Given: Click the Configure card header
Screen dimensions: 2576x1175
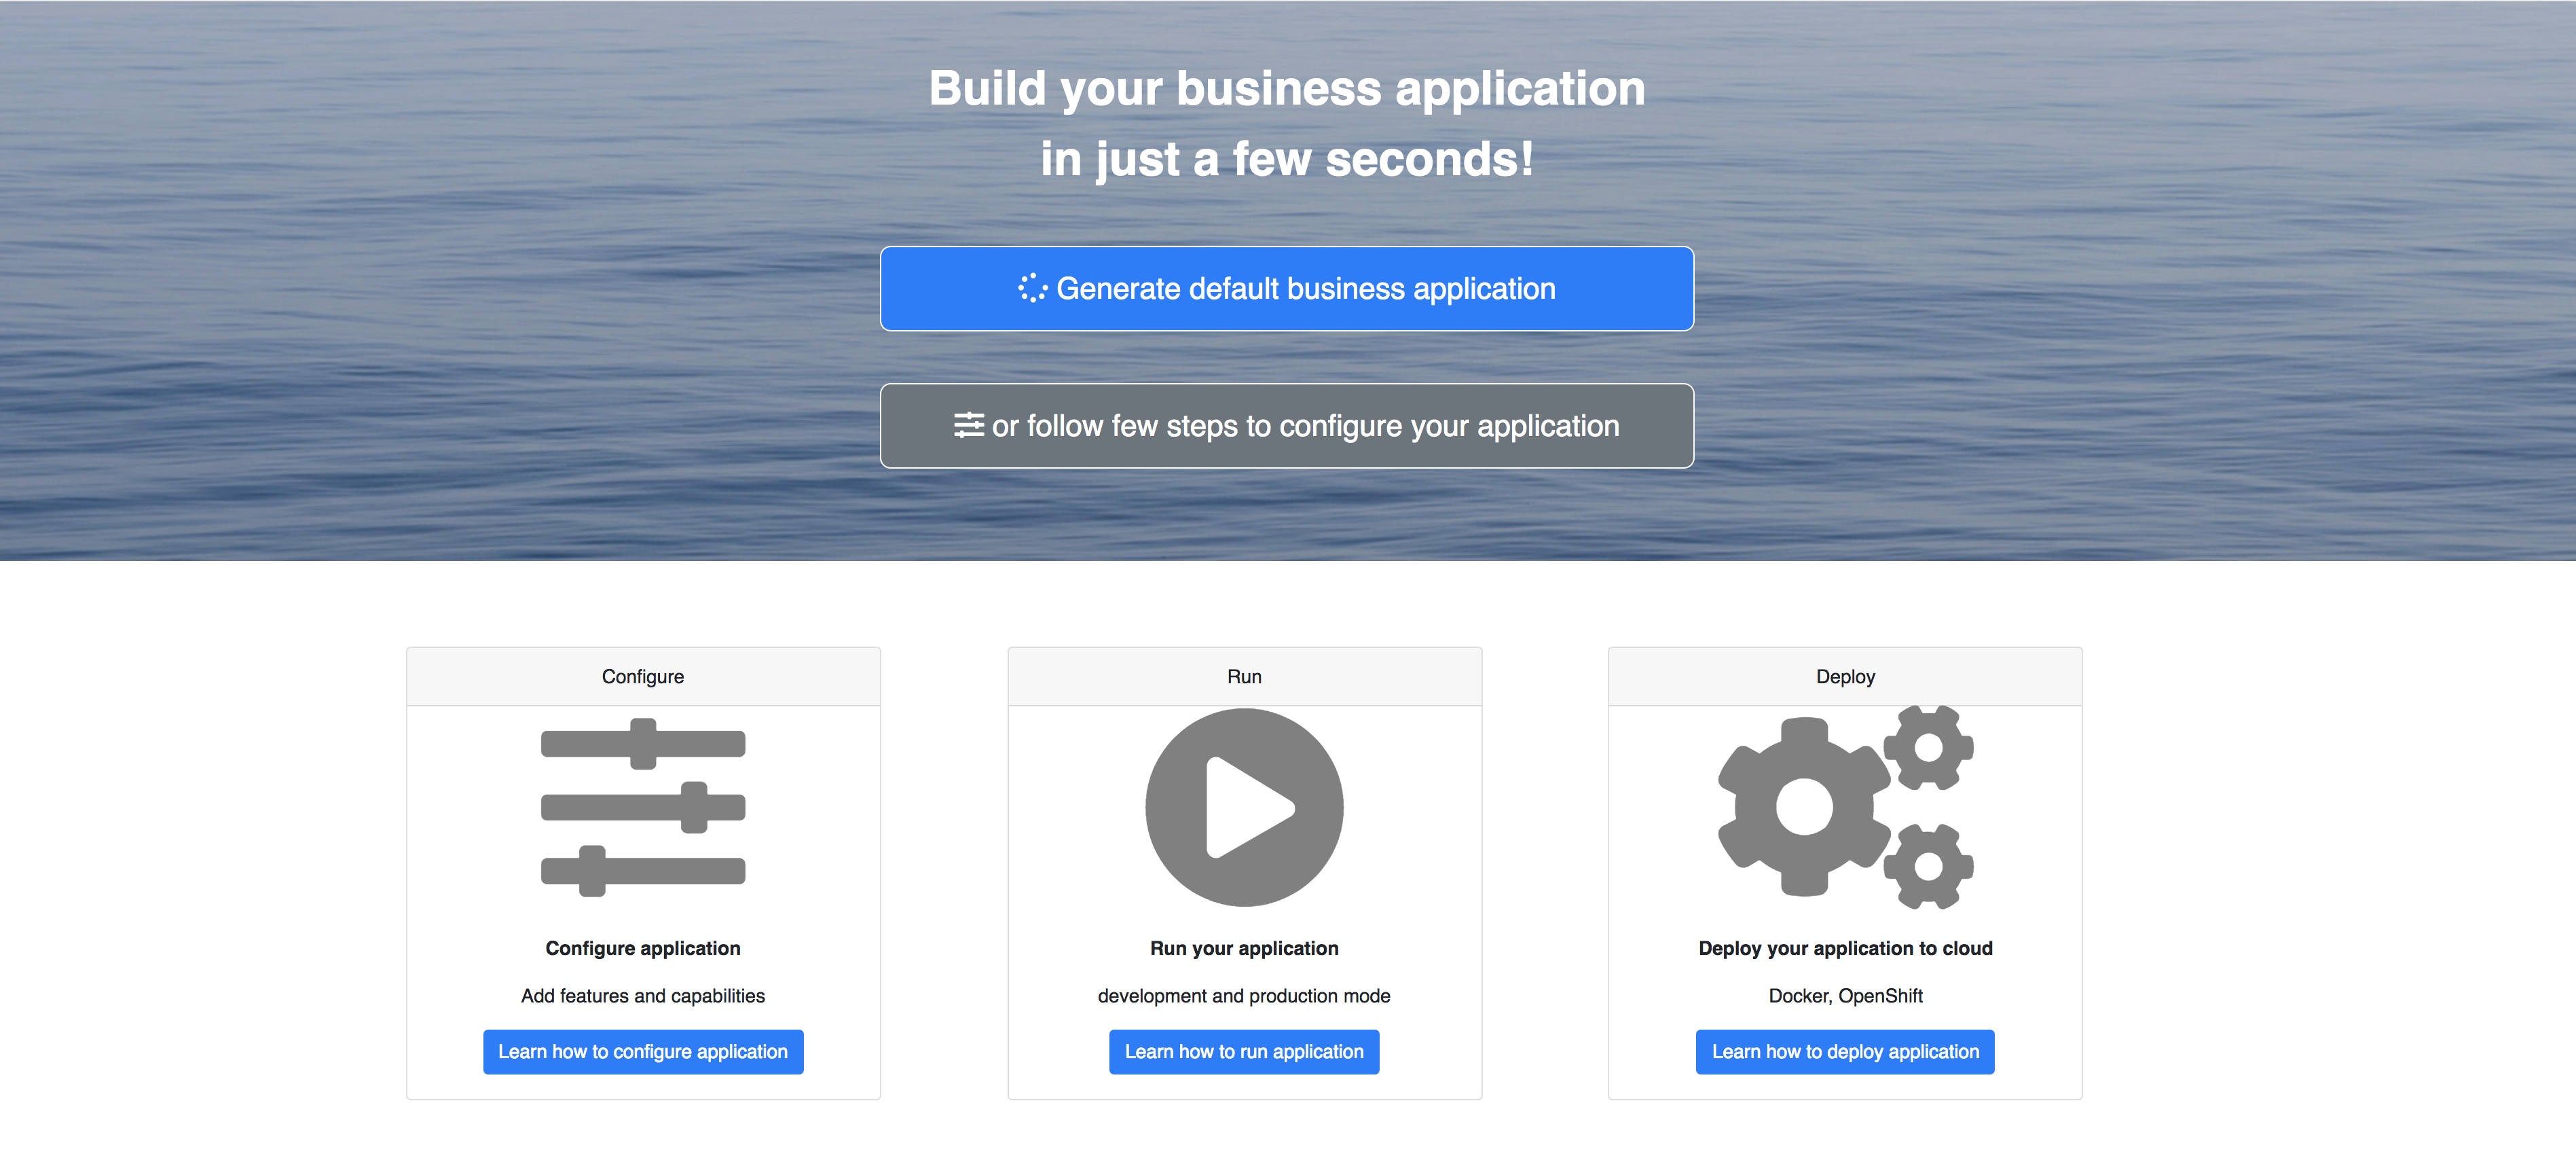Looking at the screenshot, I should (643, 677).
